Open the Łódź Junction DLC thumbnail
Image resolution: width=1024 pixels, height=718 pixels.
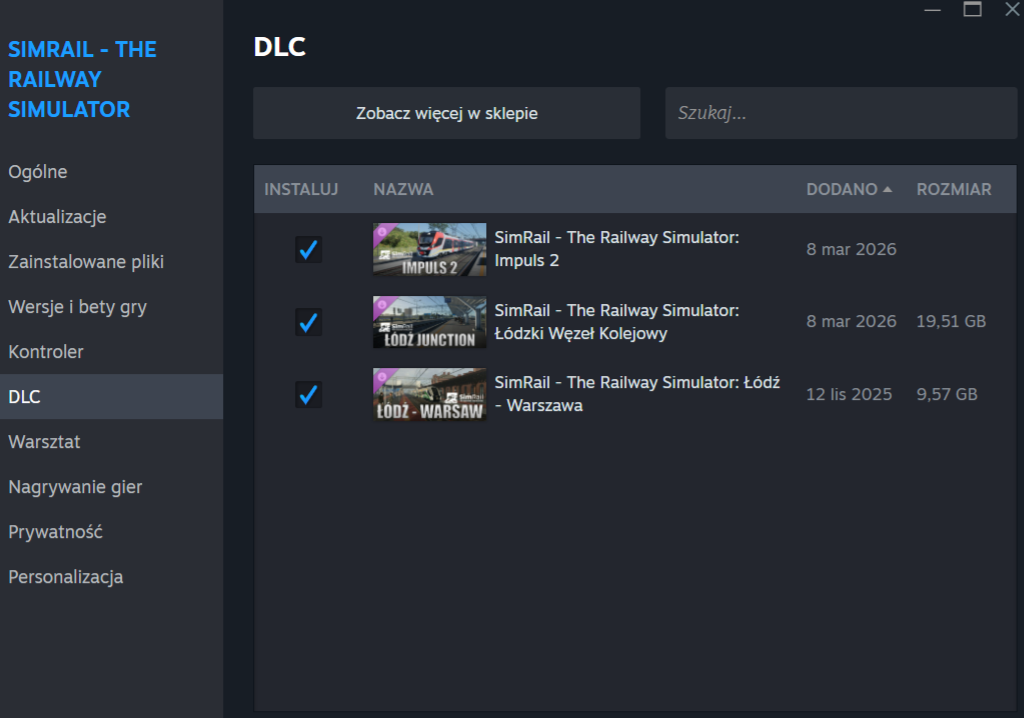(430, 322)
